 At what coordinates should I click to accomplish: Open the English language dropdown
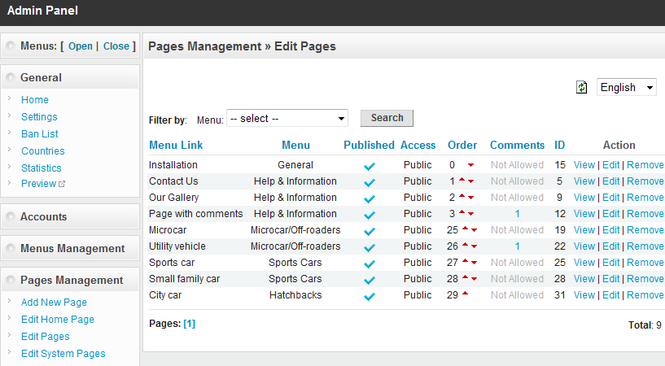point(626,87)
